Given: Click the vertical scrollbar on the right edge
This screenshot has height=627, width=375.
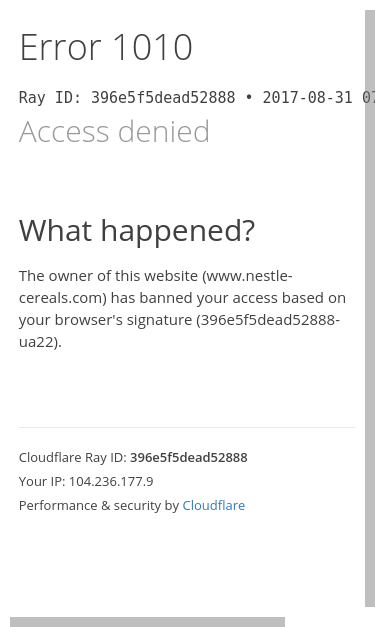Looking at the screenshot, I should 370,308.
